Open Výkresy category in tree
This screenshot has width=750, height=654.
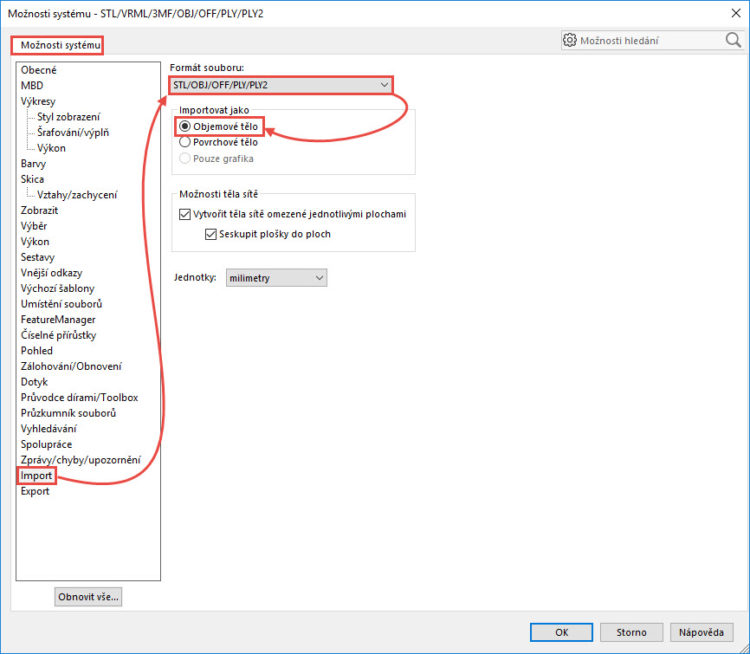38,101
